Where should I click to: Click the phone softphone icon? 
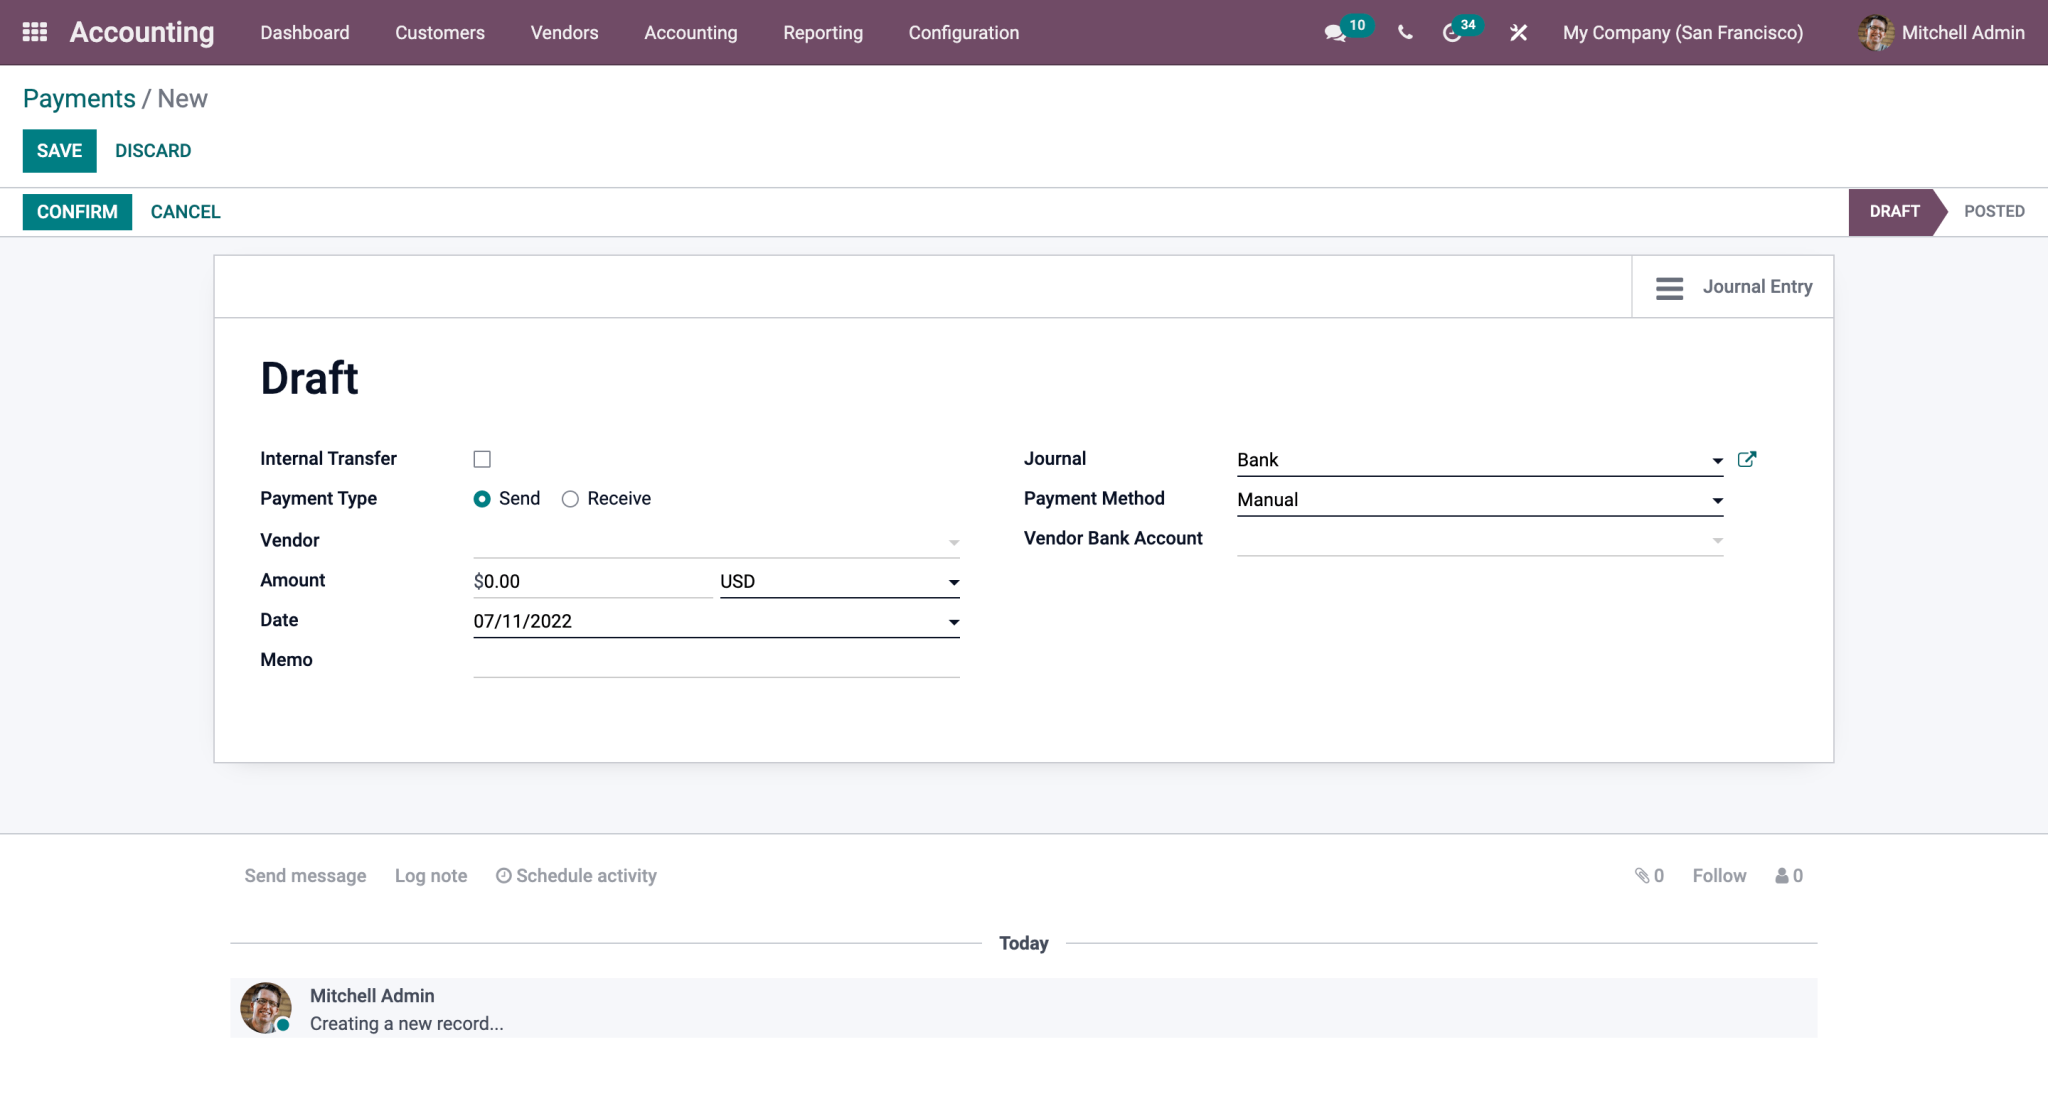tap(1404, 33)
